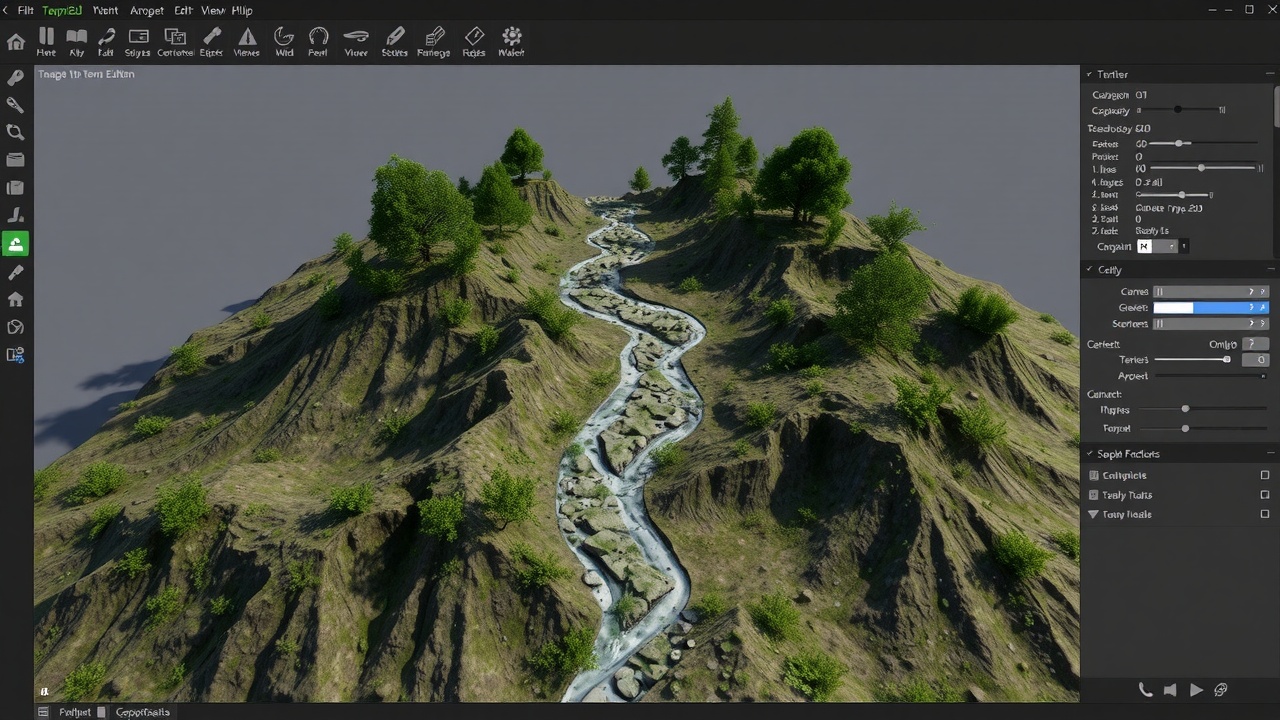The image size is (1280, 720).
Task: Click the 'Vienes' triangle warning toolbar icon
Action: 246,42
